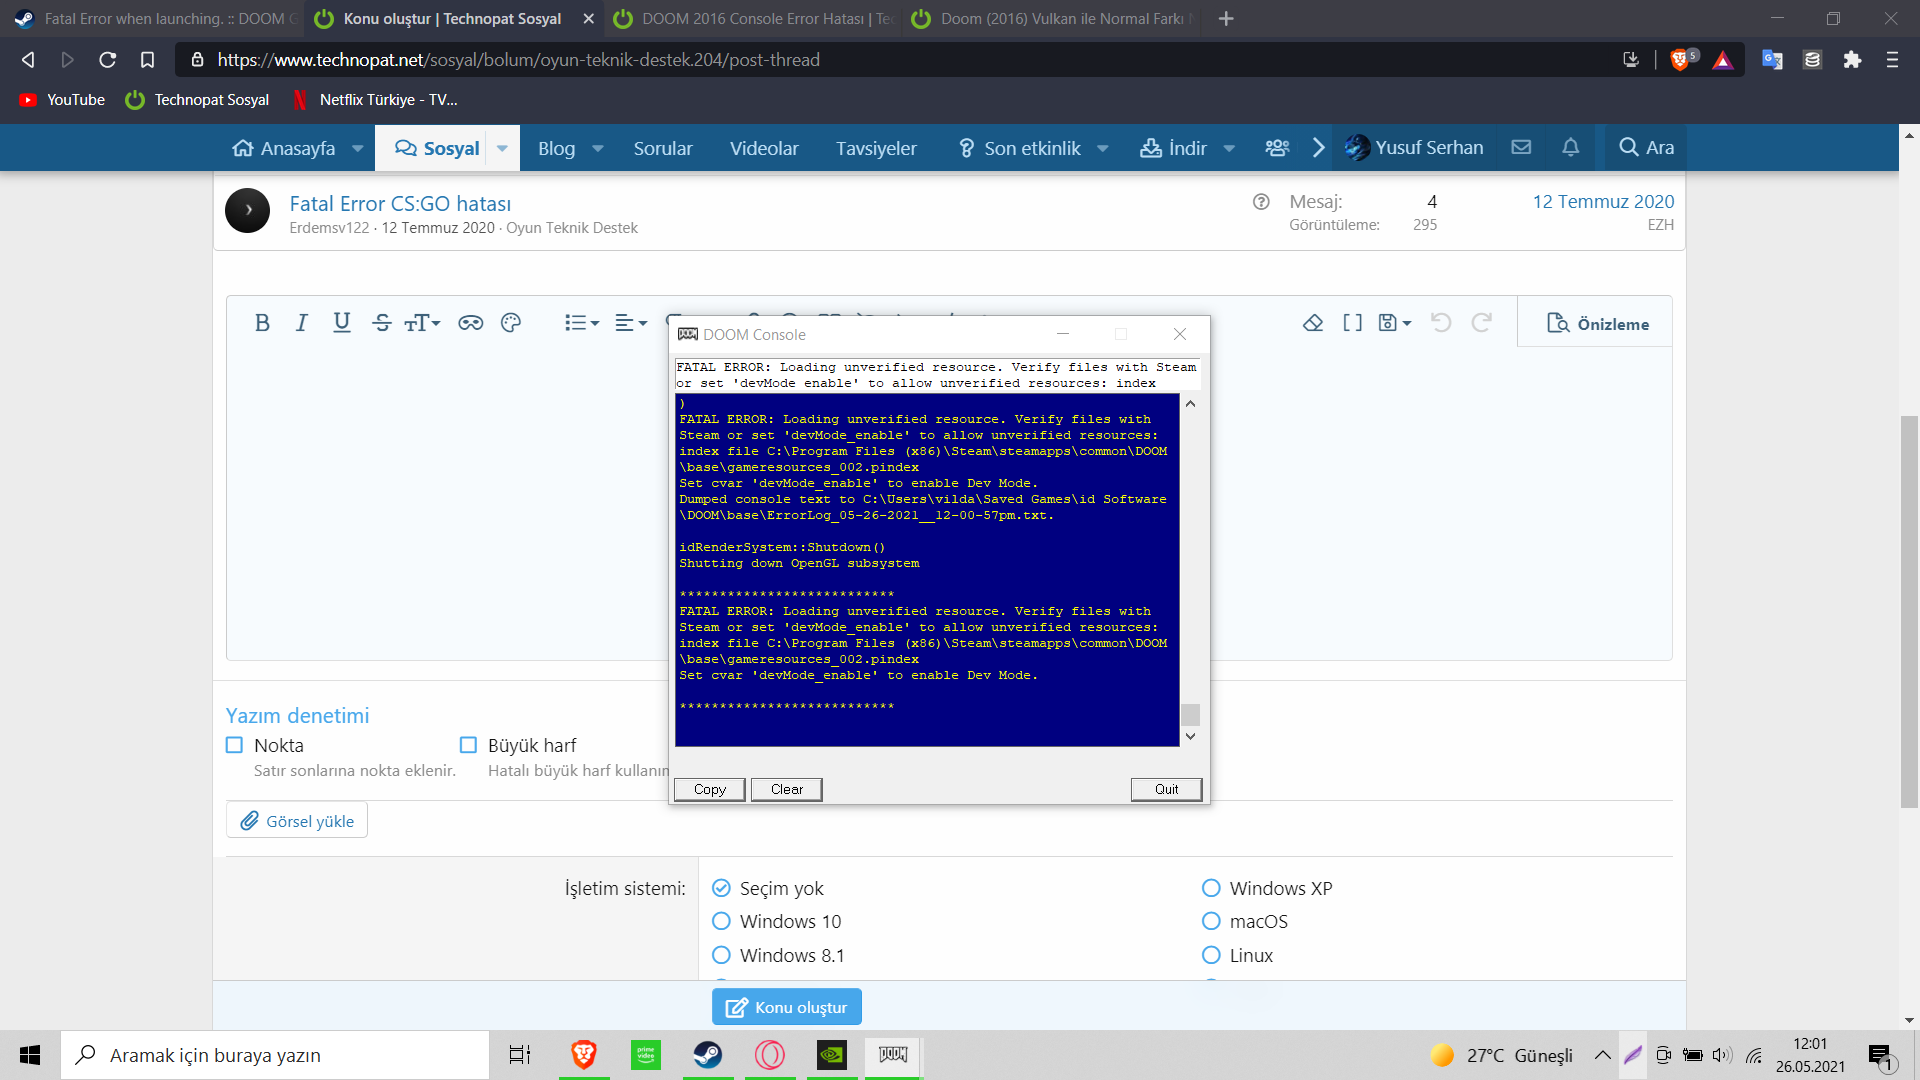Enable the Büyük harf checkbox

pyautogui.click(x=468, y=745)
